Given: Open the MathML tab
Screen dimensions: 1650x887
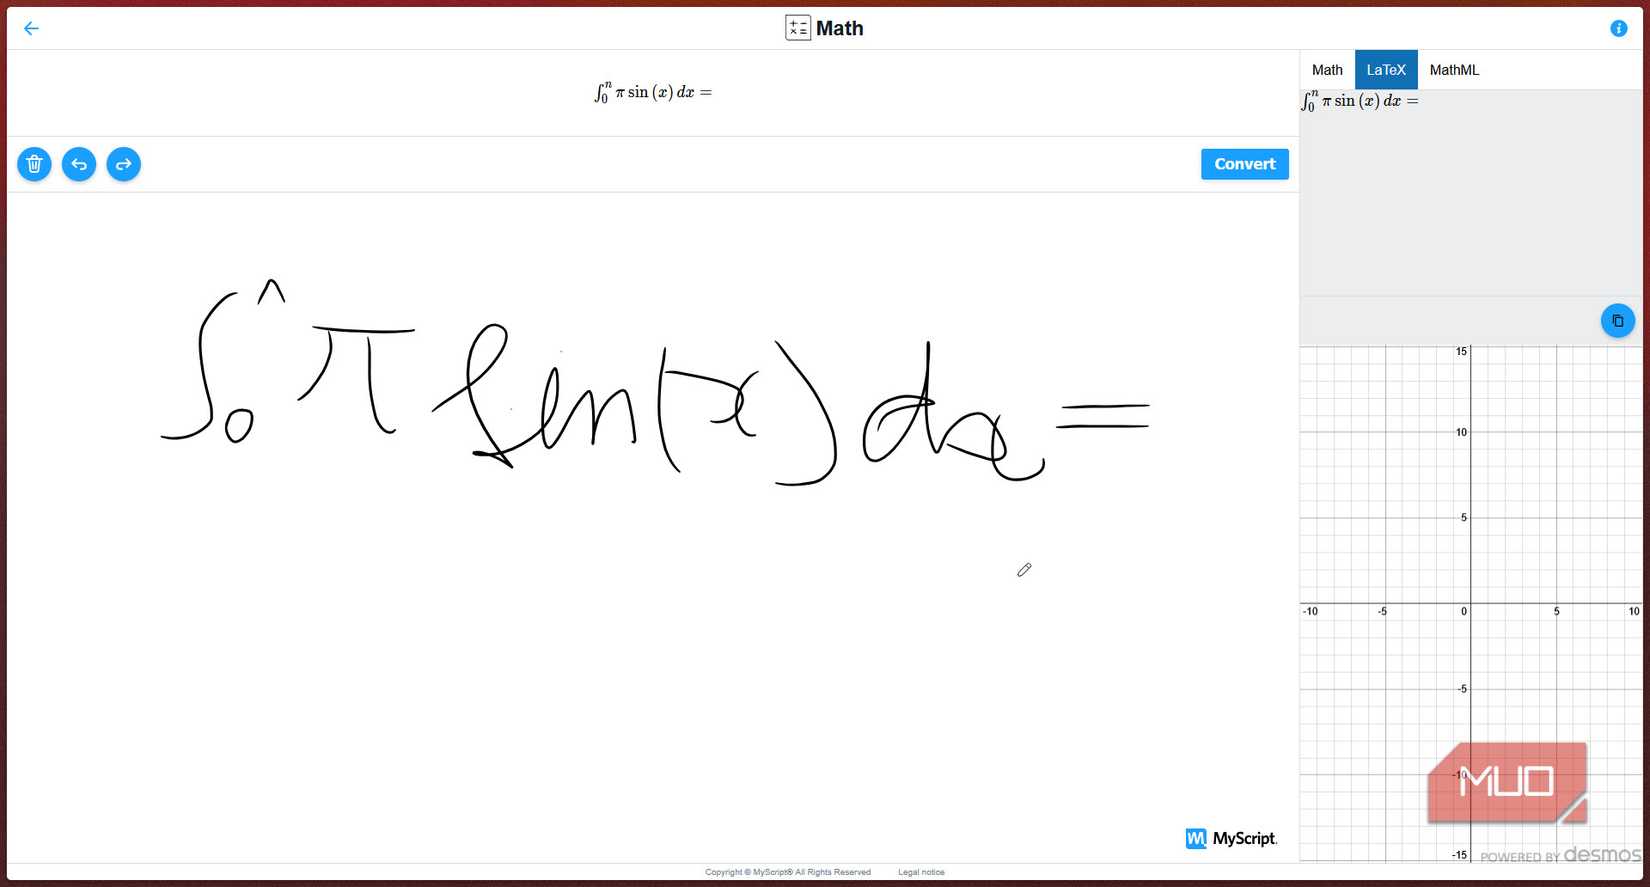Looking at the screenshot, I should click(1454, 70).
